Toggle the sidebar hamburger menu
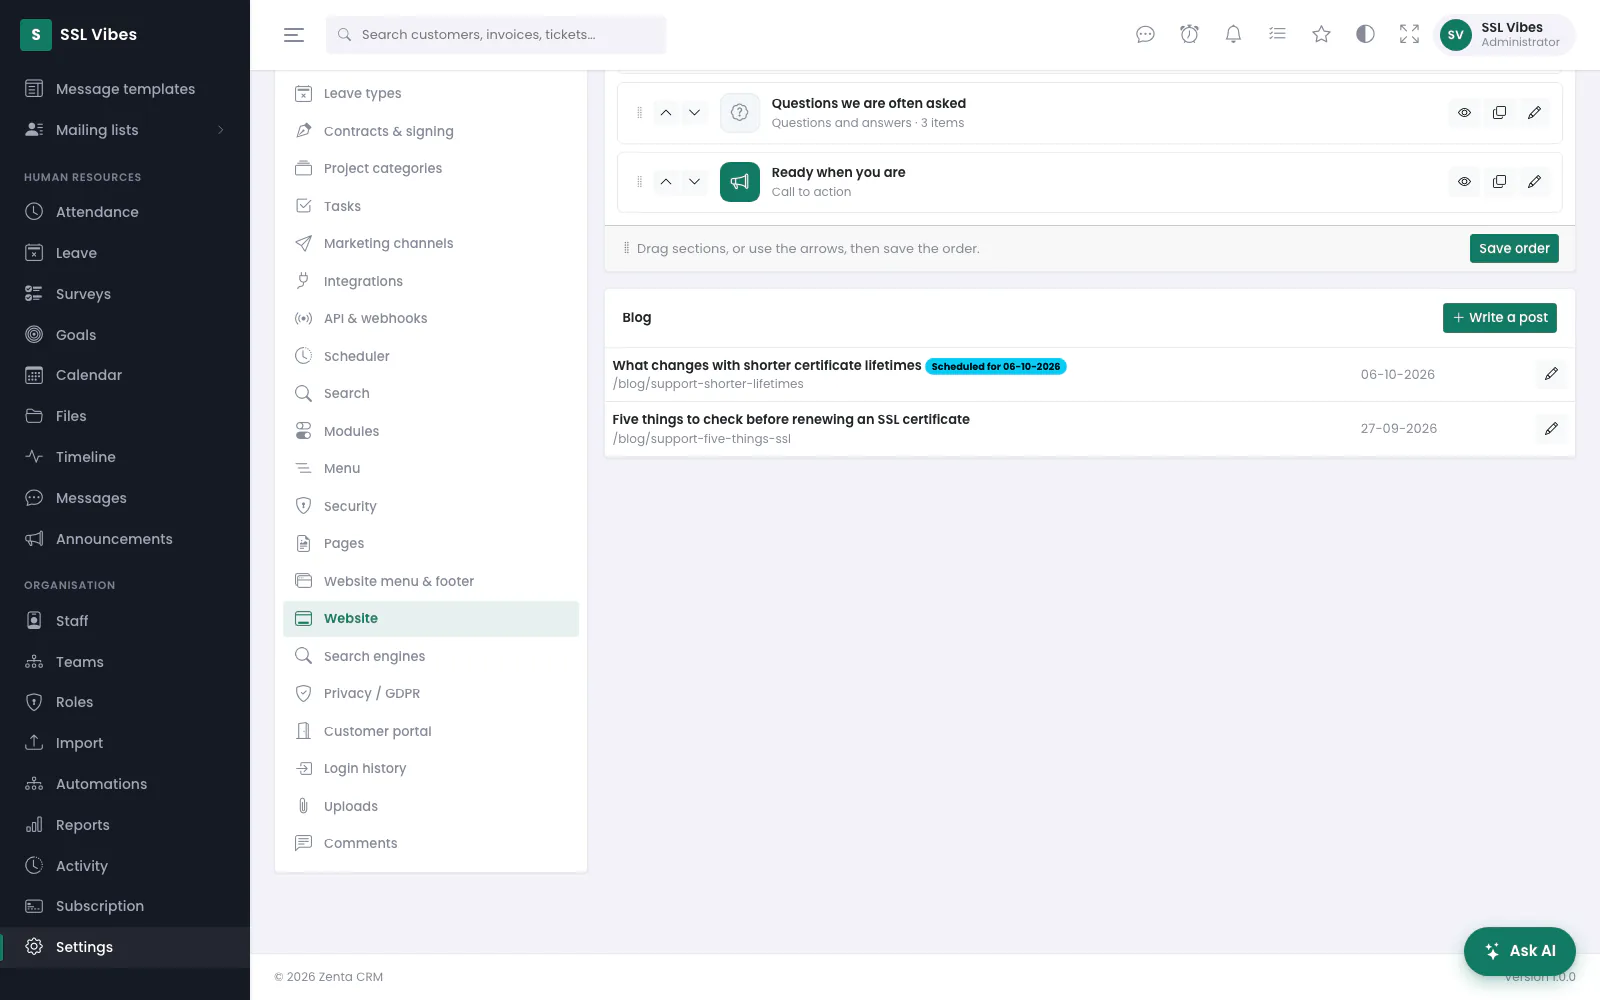Viewport: 1600px width, 1000px height. click(x=294, y=35)
